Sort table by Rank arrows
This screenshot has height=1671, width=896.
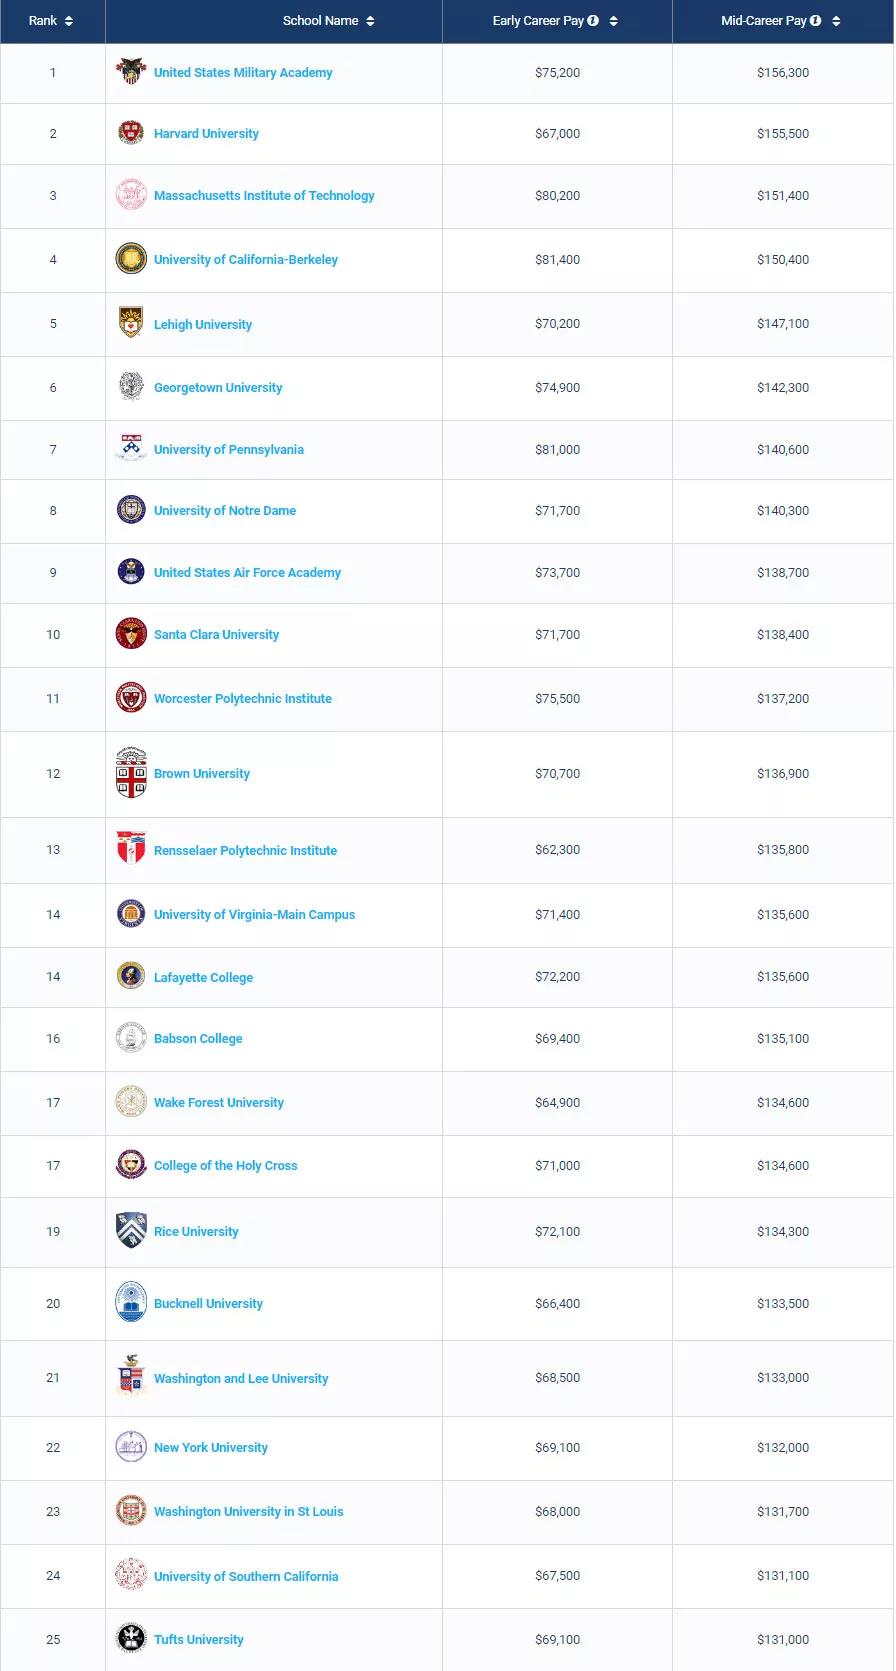coord(69,21)
